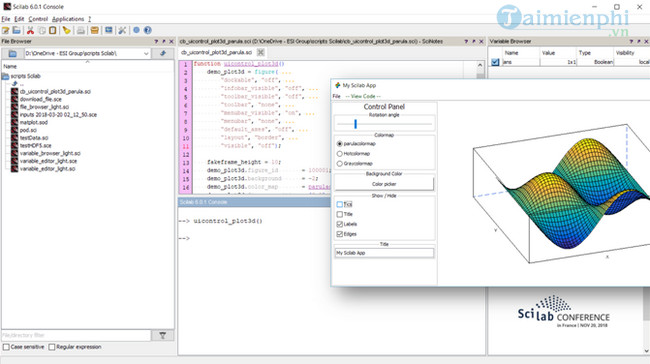Image resolution: width=650 pixels, height=364 pixels.
Task: Click the File Browser panel help icon
Action: [x=156, y=41]
